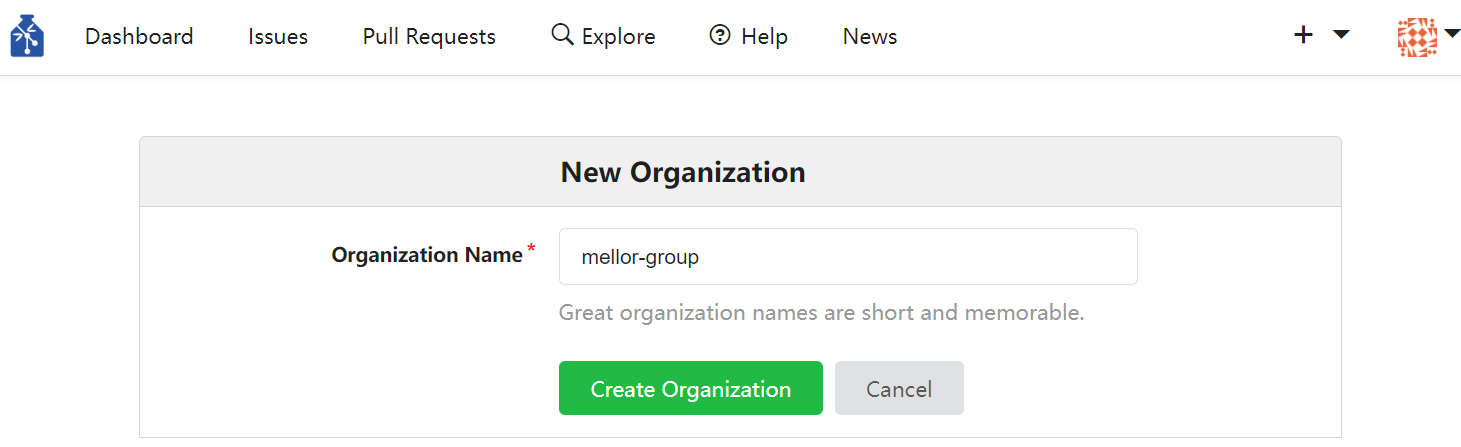The width and height of the screenshot is (1461, 447).
Task: Open the user avatar menu
Action: click(x=1417, y=37)
